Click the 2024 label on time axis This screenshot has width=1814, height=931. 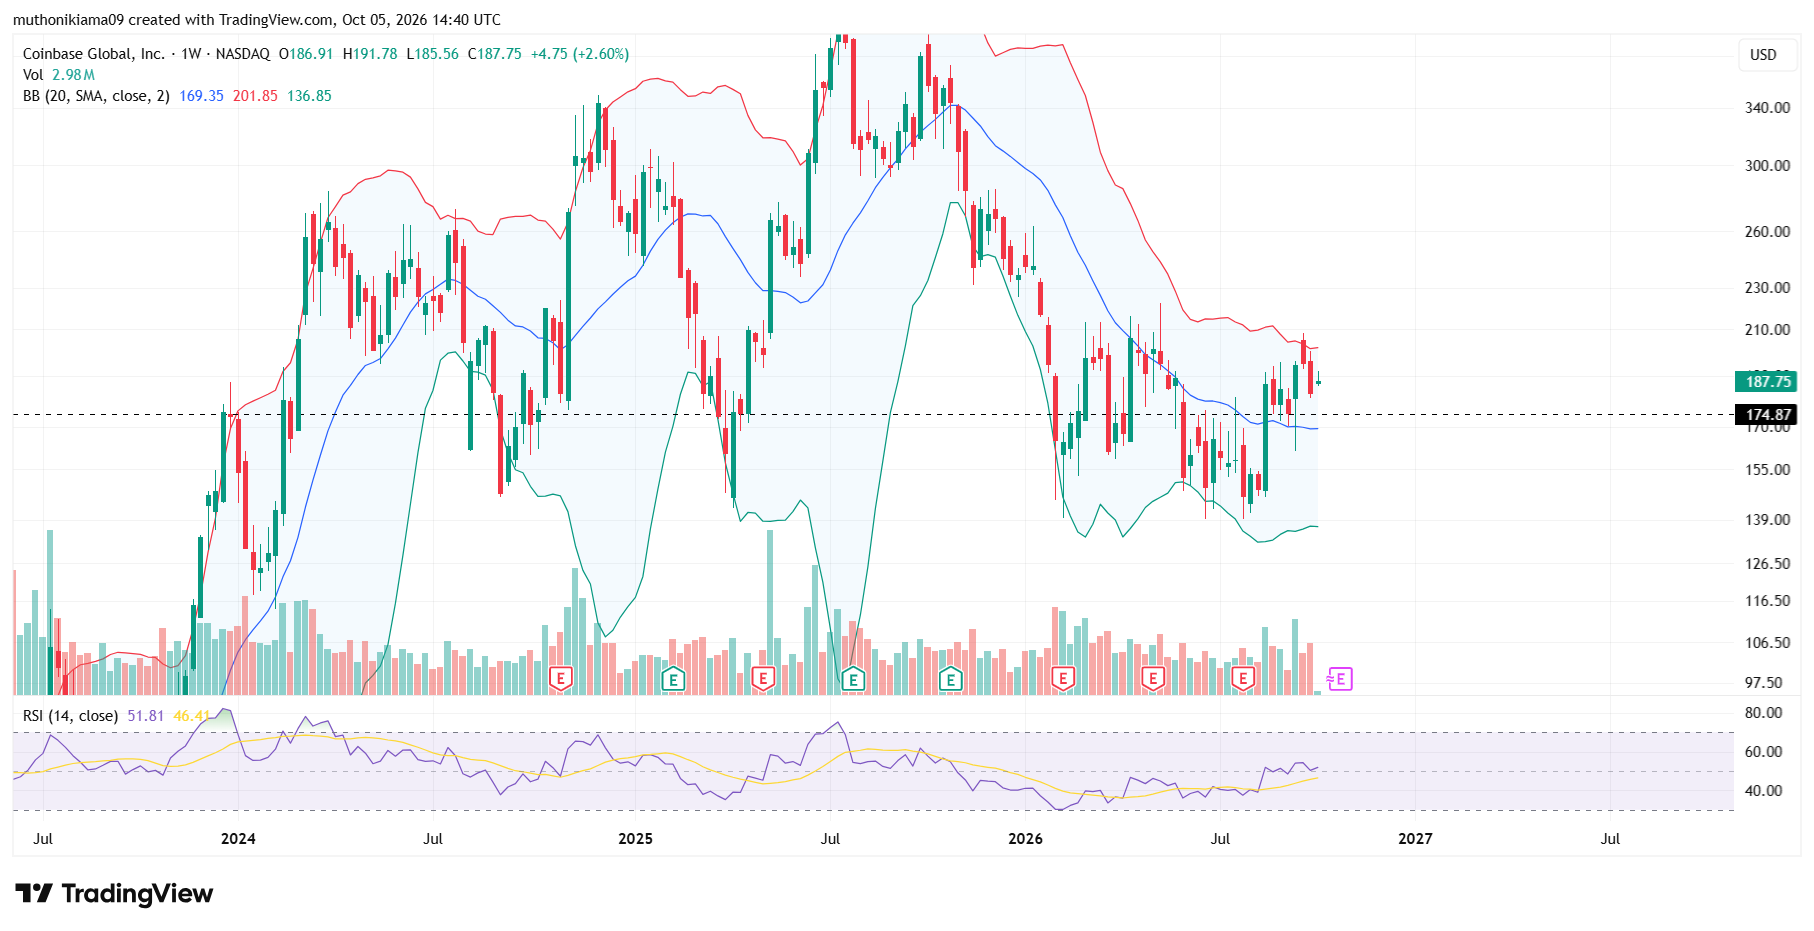(x=238, y=839)
